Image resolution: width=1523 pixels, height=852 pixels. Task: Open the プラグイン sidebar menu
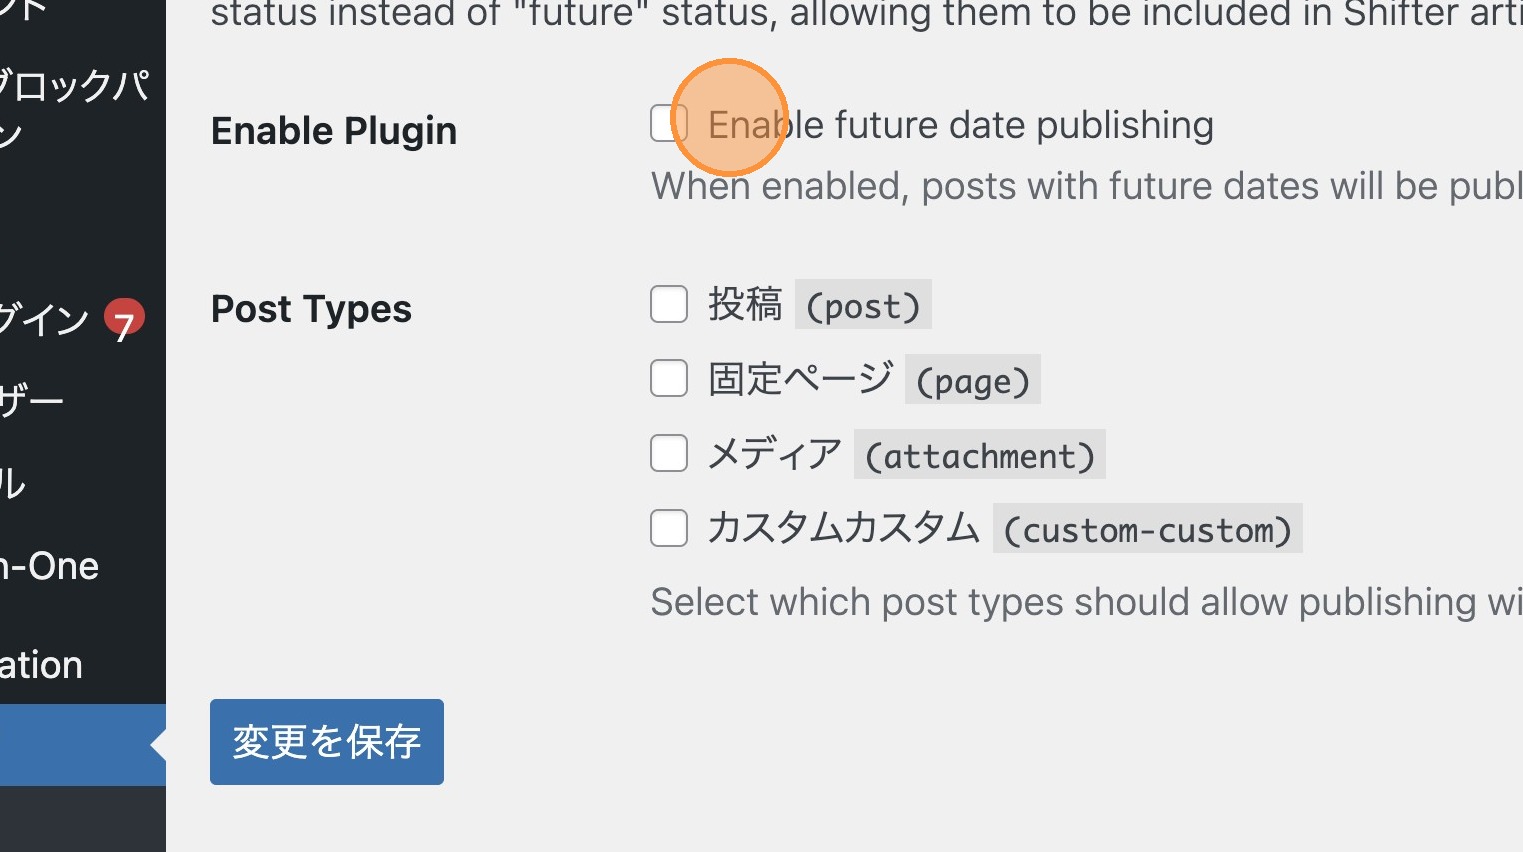(x=45, y=320)
